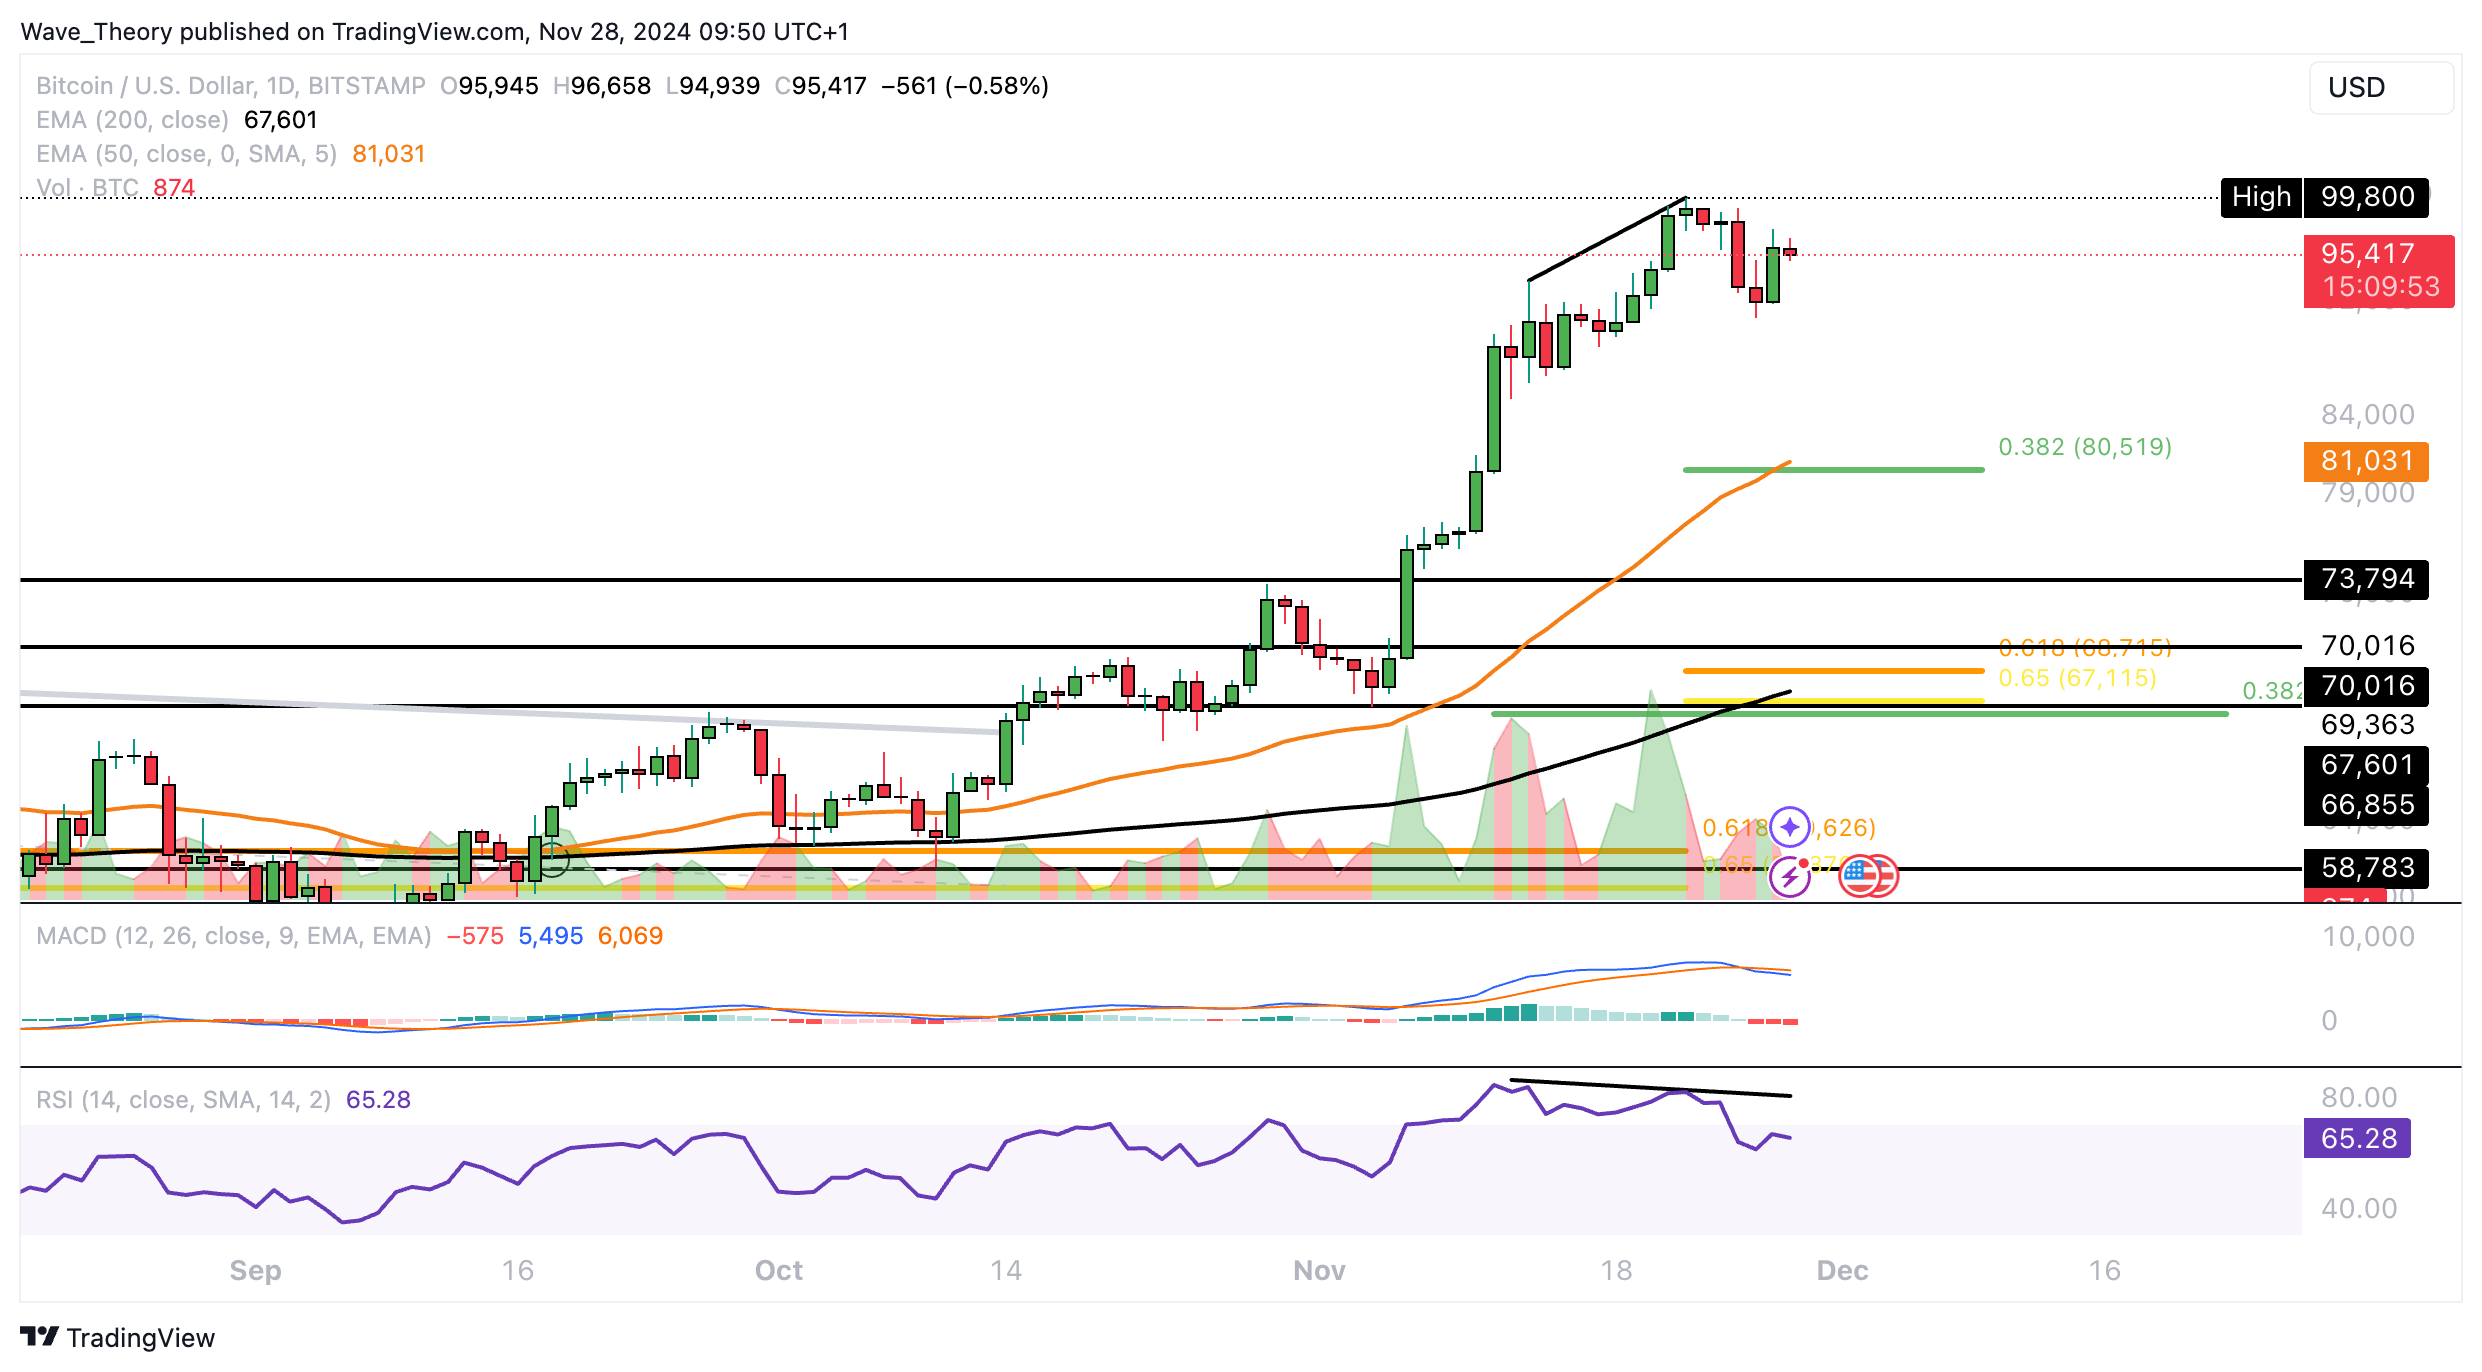Image resolution: width=2482 pixels, height=1372 pixels.
Task: Click the Dec label on the time axis
Action: [x=1841, y=1270]
